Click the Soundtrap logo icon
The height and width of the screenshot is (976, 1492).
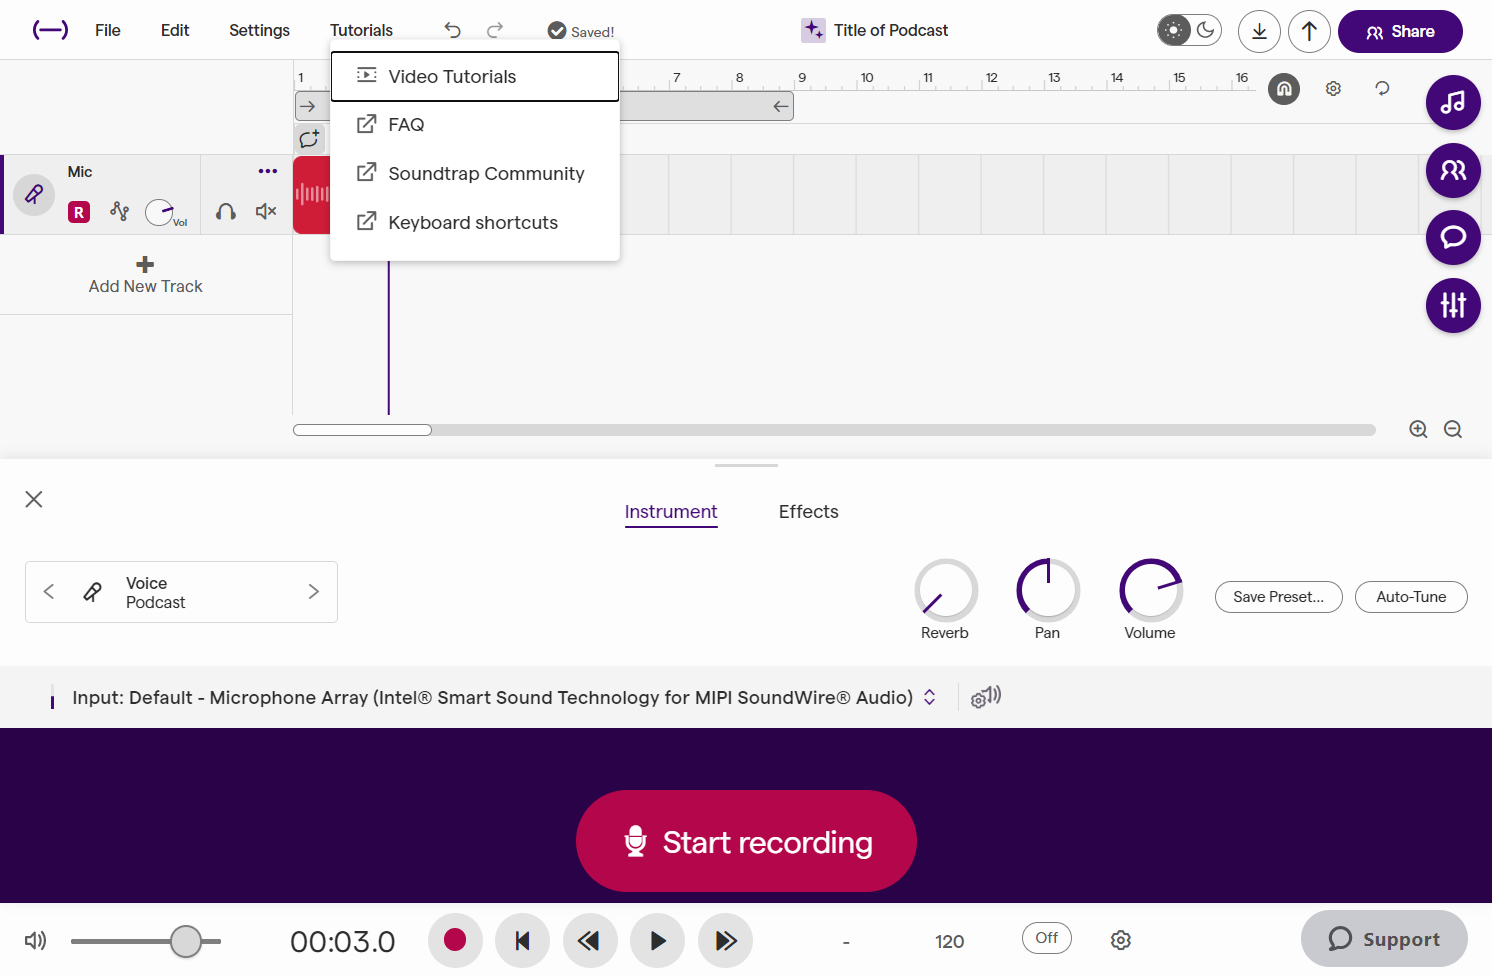pos(50,30)
